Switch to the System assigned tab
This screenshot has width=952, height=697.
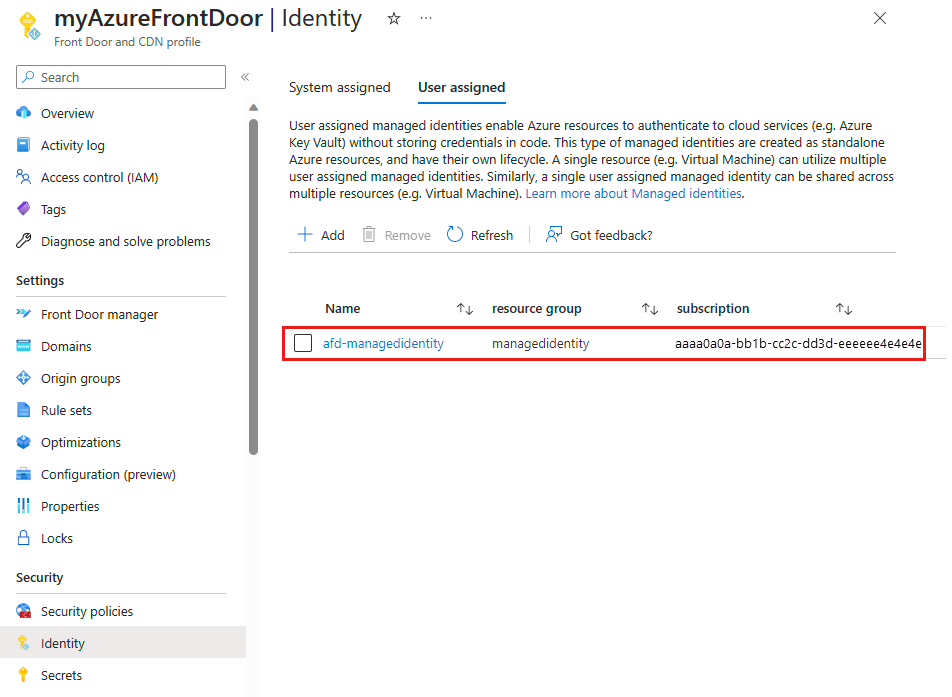point(339,88)
